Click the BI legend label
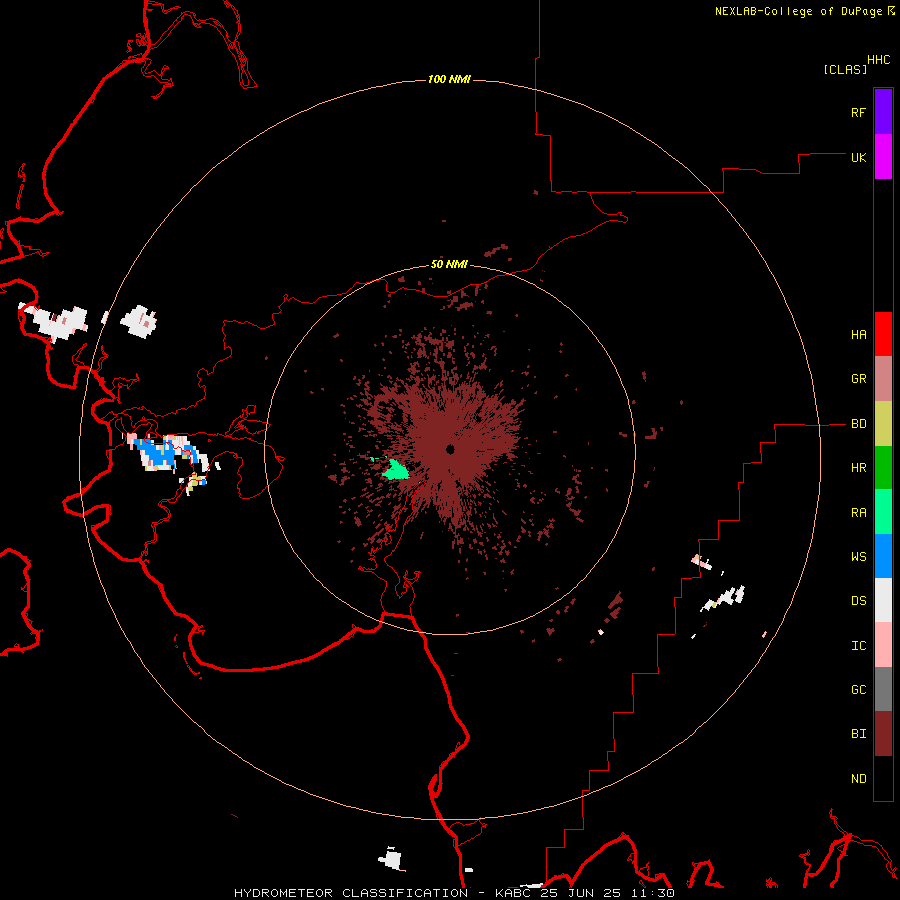 [858, 734]
